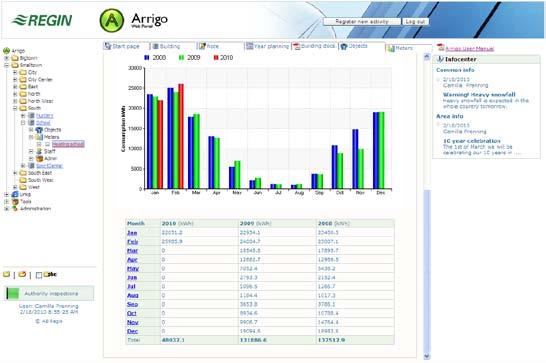
Task: Open the Arrigo User Manual link
Action: pyautogui.click(x=469, y=49)
